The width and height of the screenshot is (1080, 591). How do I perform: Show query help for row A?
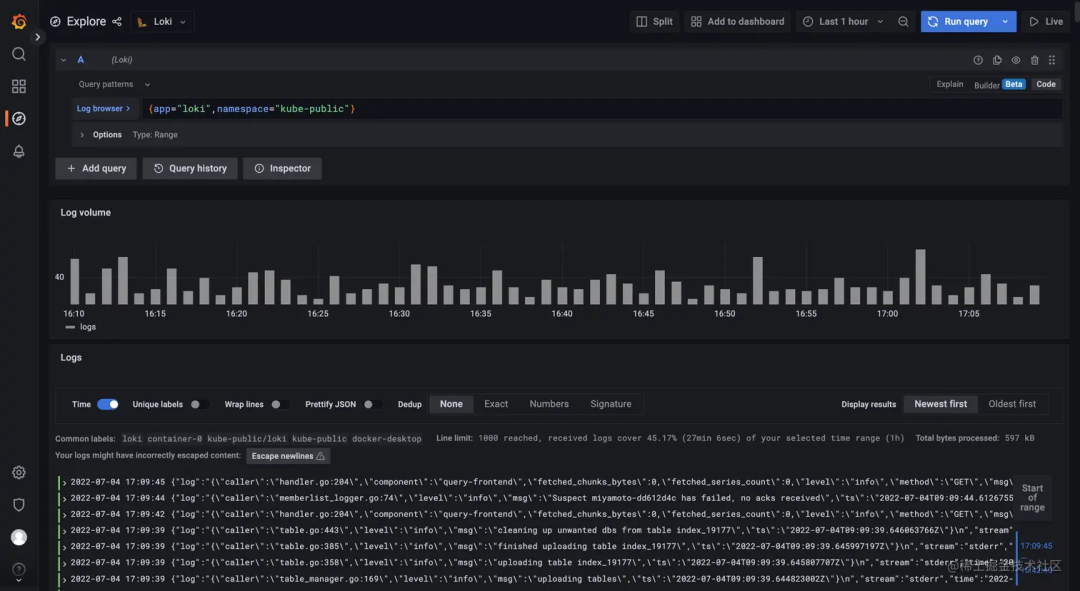click(978, 60)
